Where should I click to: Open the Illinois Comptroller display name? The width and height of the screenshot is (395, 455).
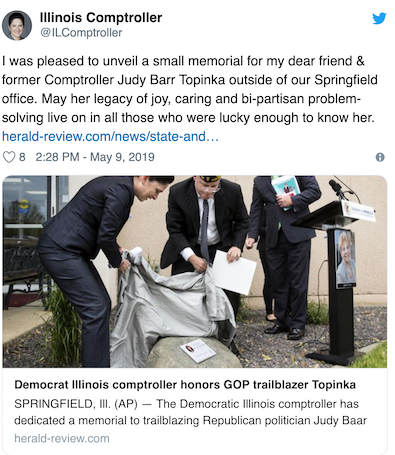(x=101, y=18)
